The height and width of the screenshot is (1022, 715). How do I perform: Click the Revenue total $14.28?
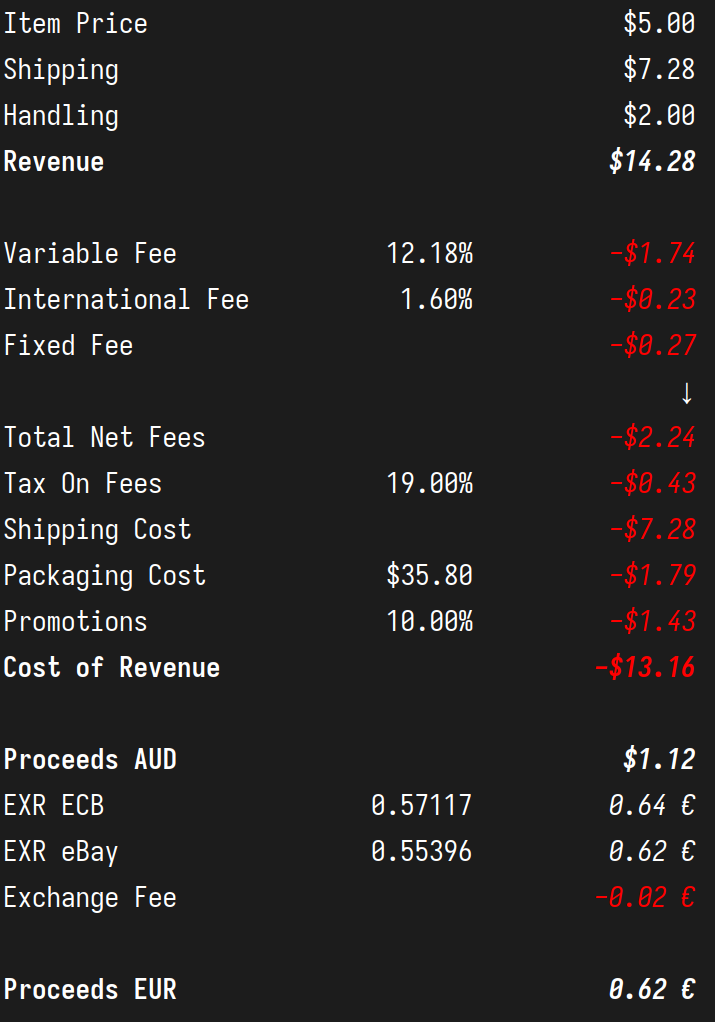(x=651, y=162)
